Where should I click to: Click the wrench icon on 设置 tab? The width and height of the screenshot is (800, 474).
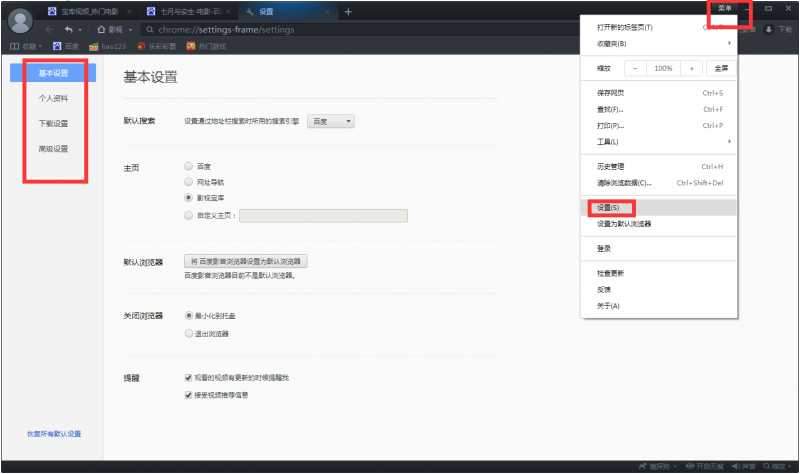[x=249, y=12]
